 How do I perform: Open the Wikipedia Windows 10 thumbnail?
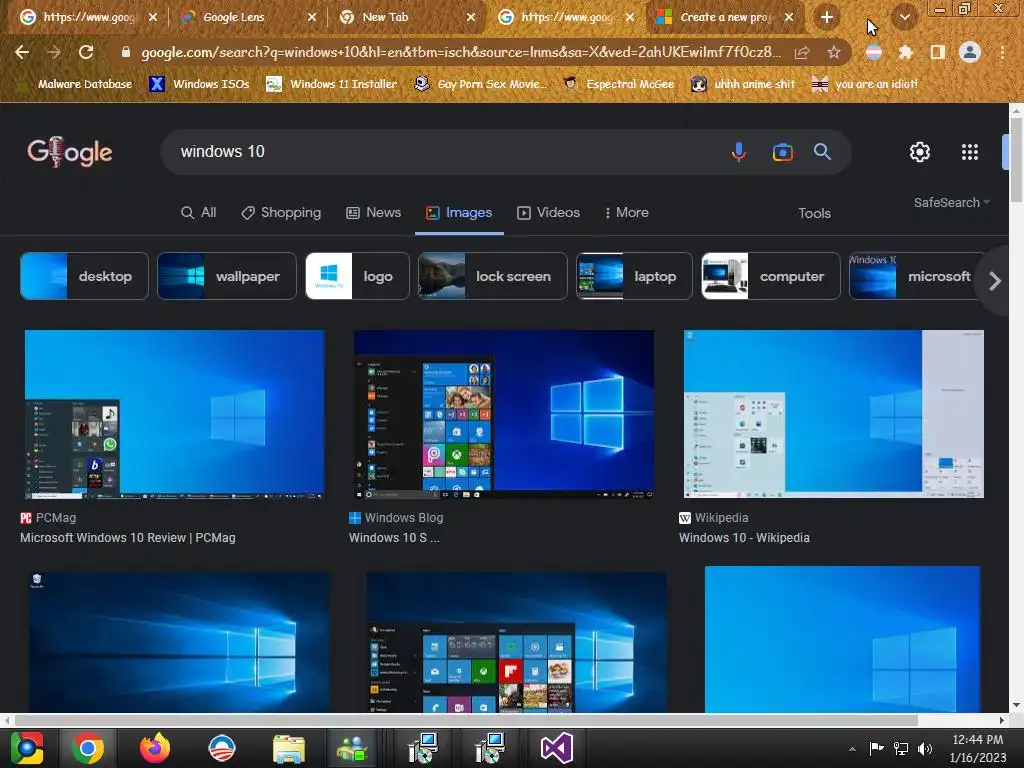(833, 414)
